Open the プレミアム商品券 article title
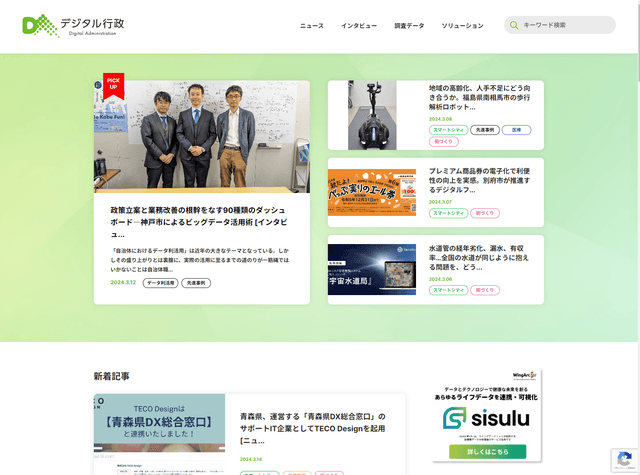Viewport: 640px width, 475px height. 480,180
